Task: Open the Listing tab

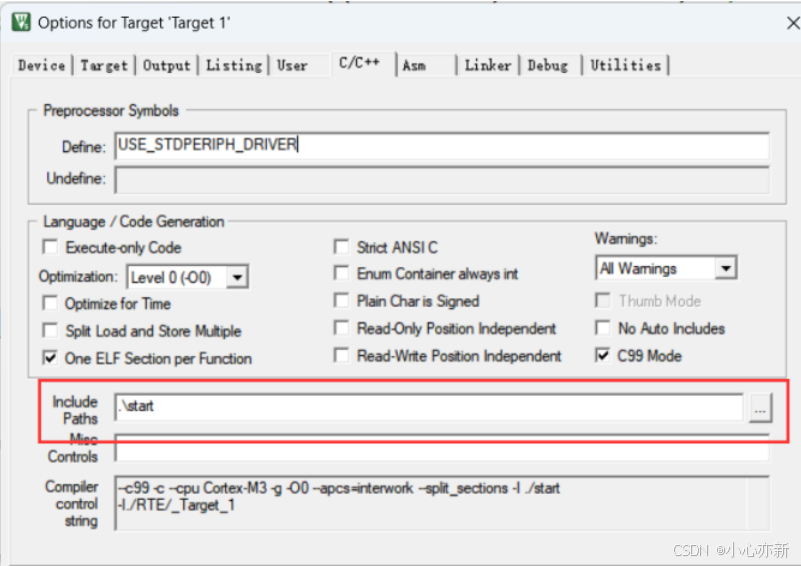Action: click(x=234, y=65)
